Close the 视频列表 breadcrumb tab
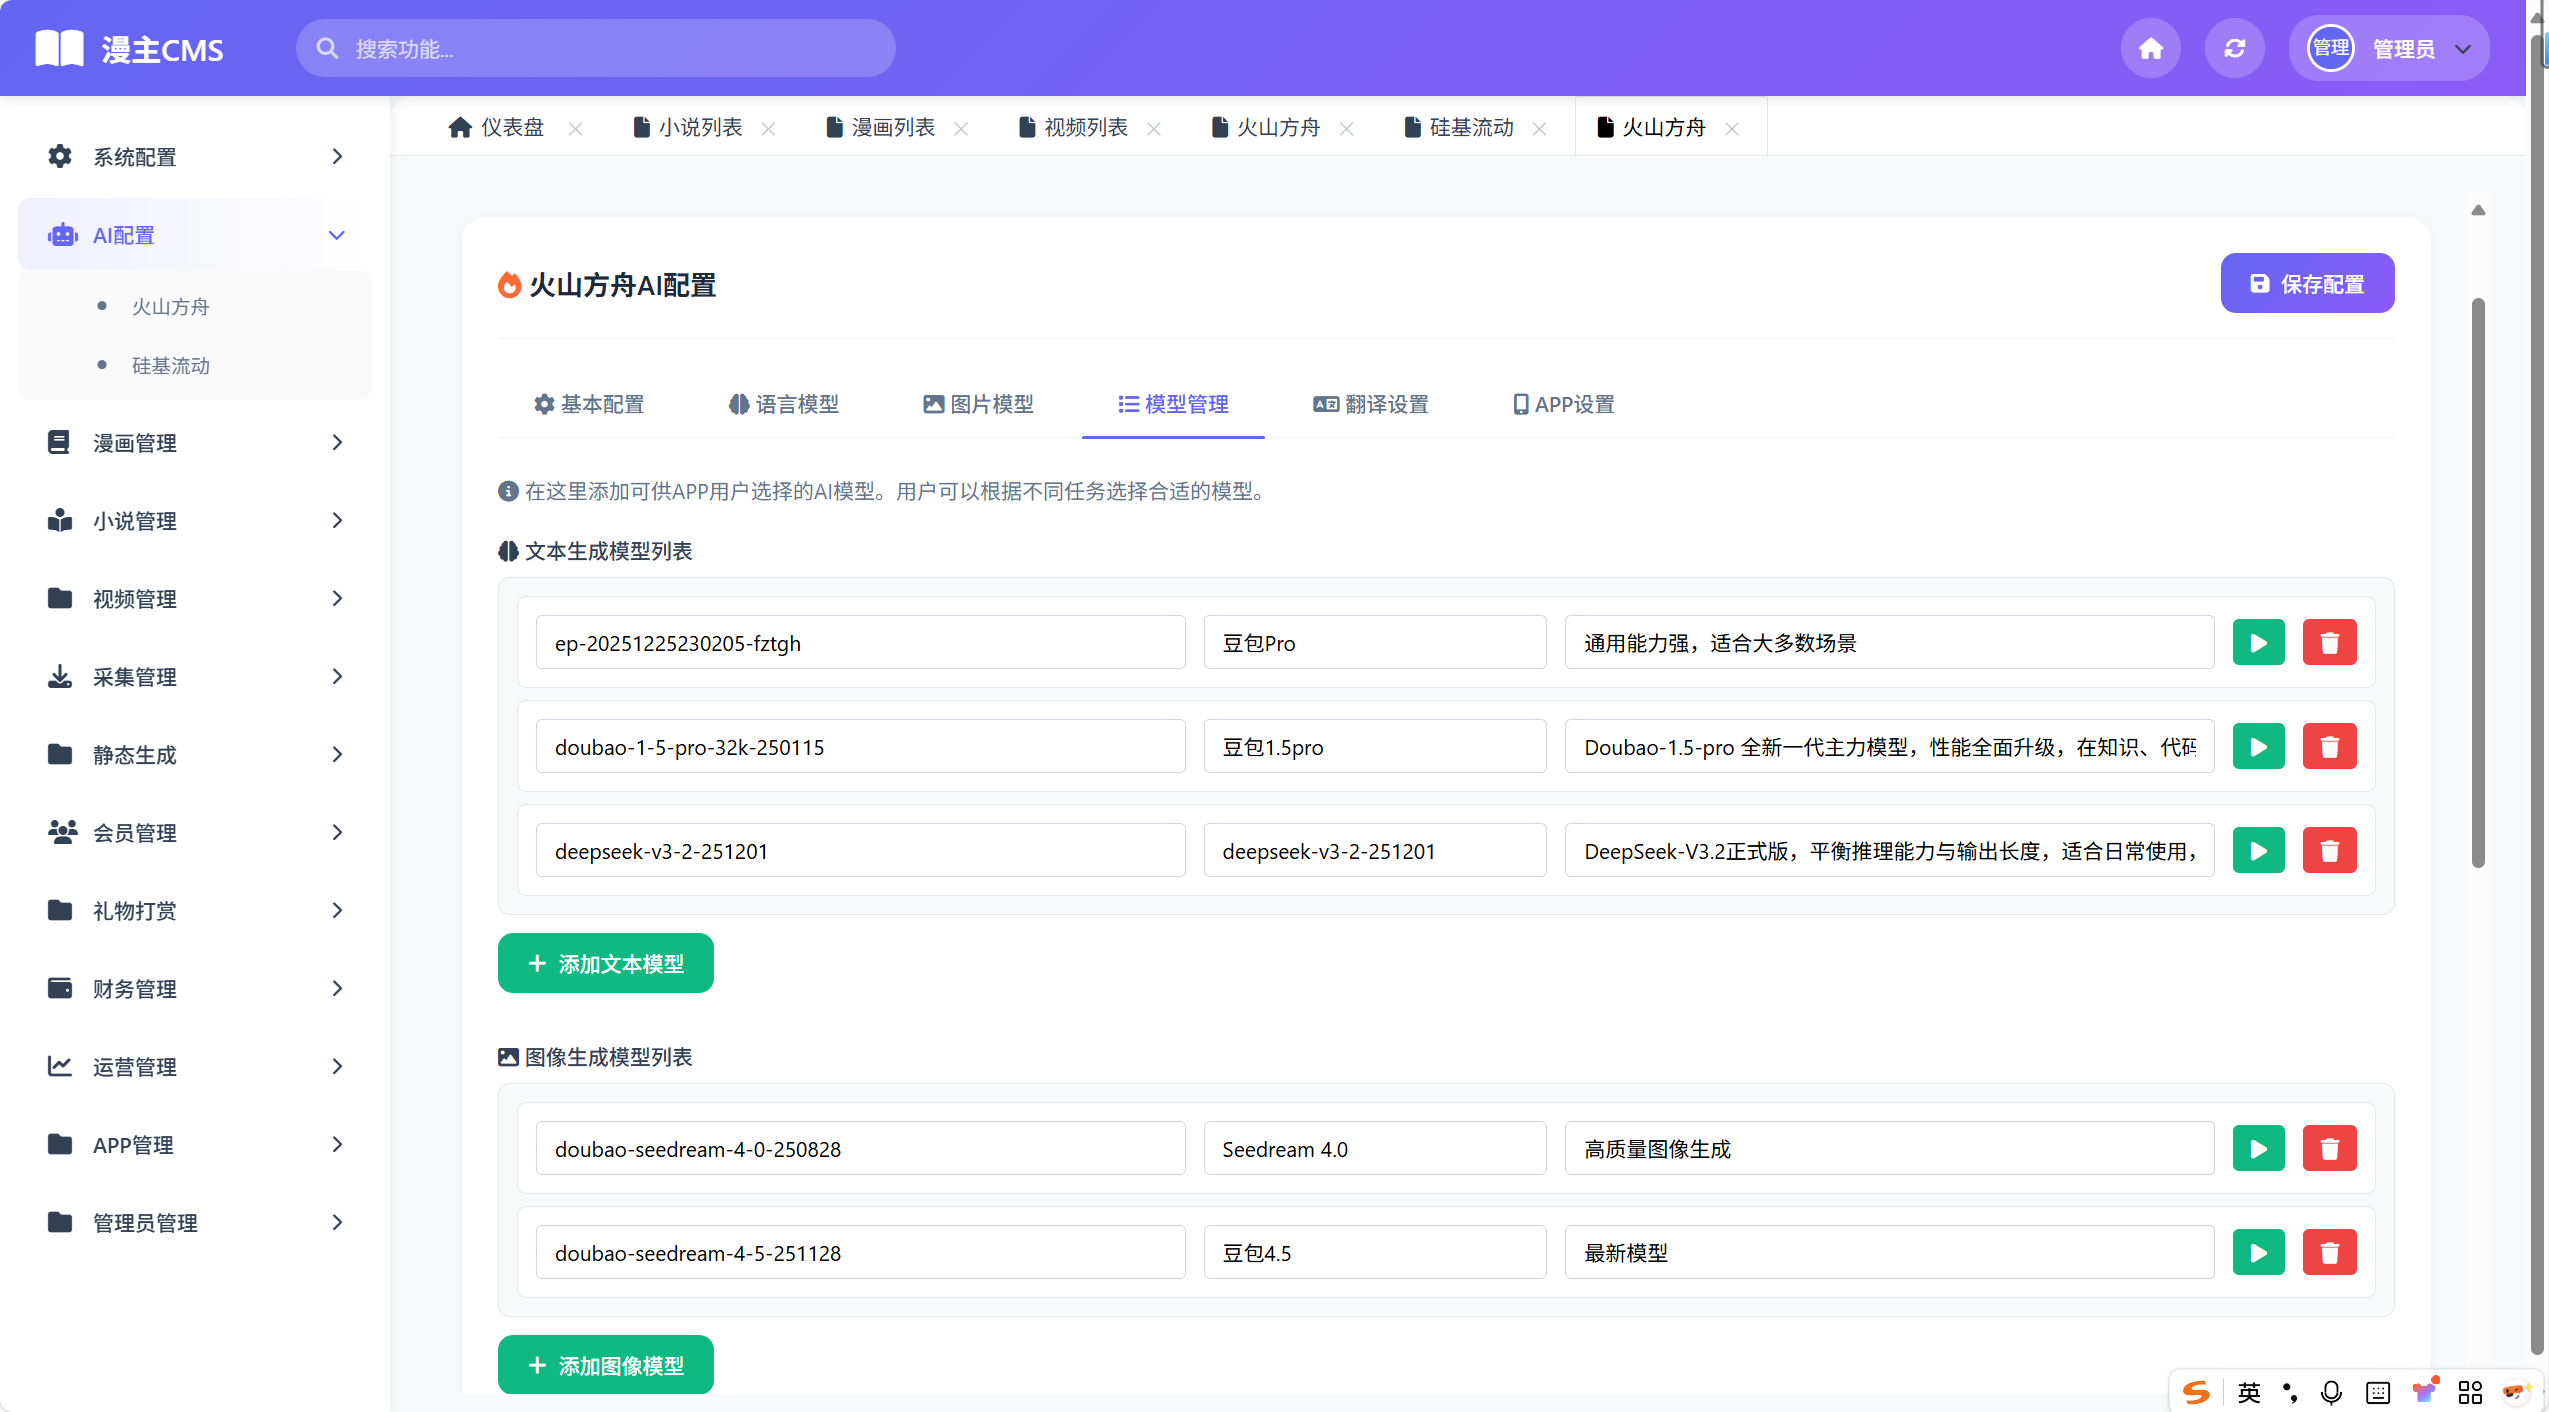 pos(1154,128)
